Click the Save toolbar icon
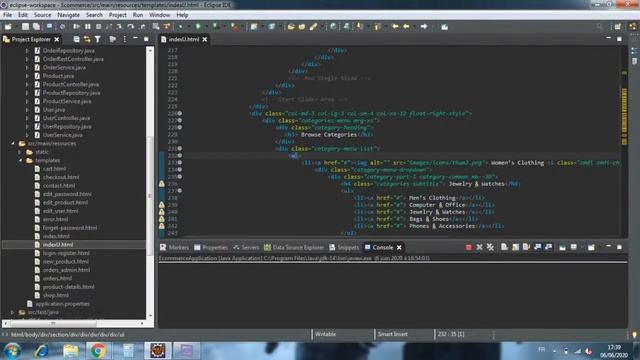This screenshot has height=360, width=640. point(25,27)
